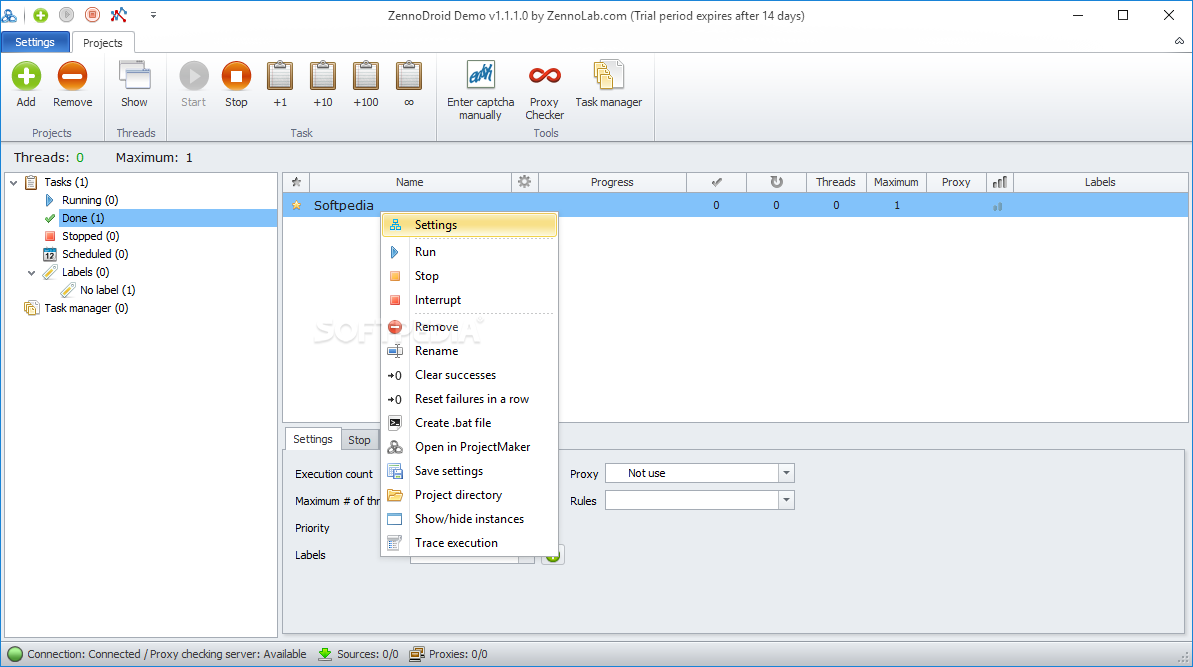Choose Run in context menu
The image size is (1193, 667).
click(x=469, y=252)
